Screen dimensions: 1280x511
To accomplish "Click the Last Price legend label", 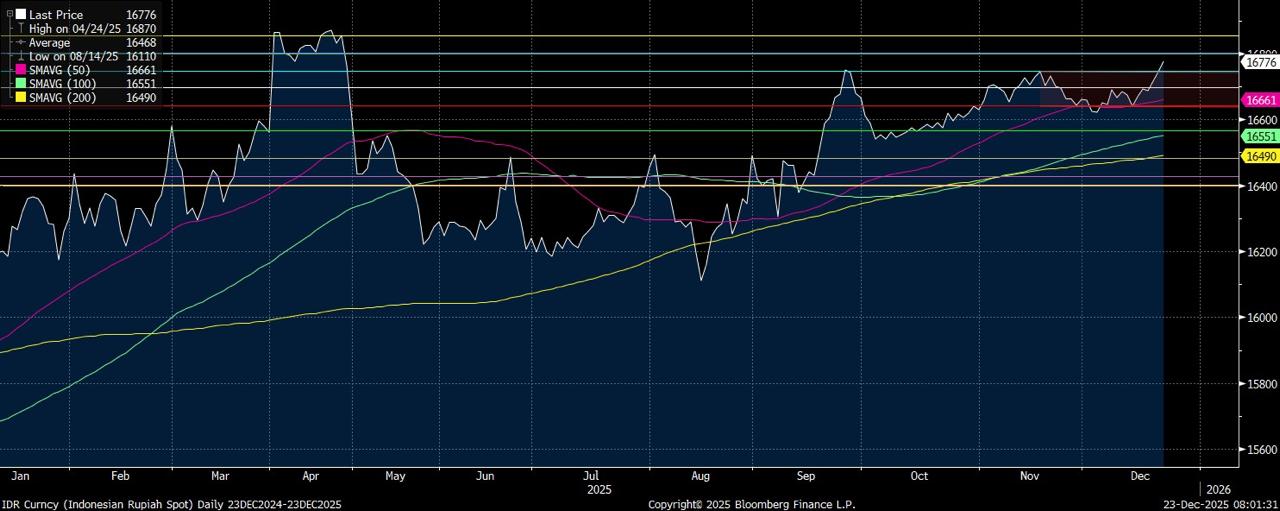I will pos(55,15).
